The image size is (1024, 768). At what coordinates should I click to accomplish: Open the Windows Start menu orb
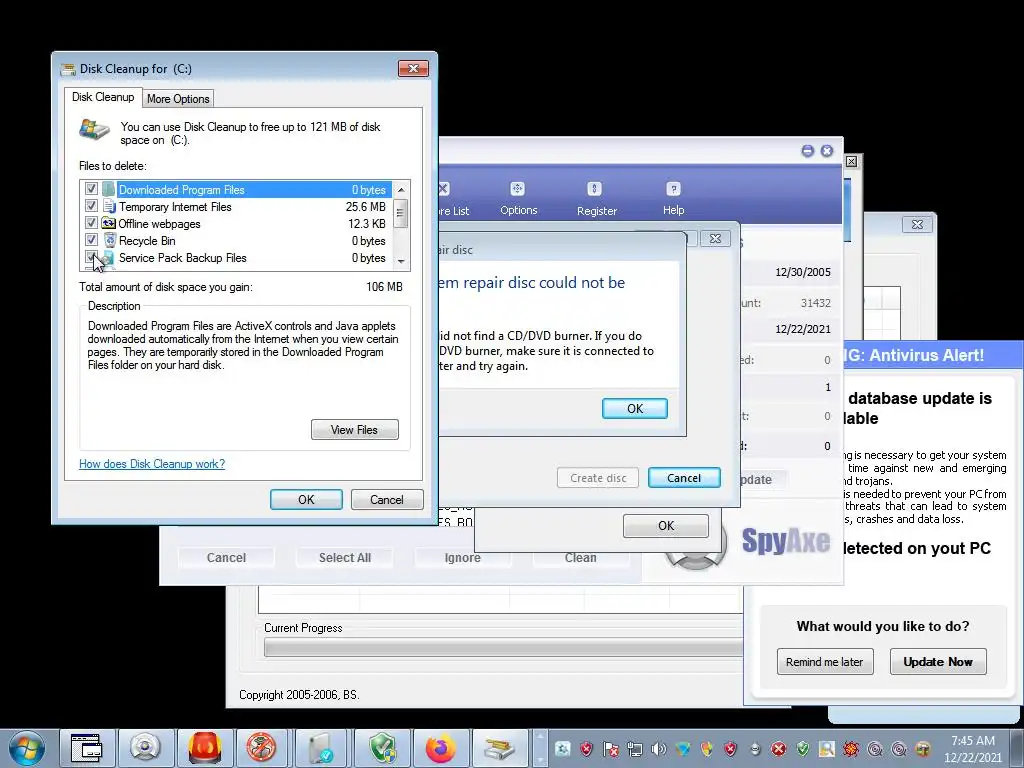[x=27, y=748]
